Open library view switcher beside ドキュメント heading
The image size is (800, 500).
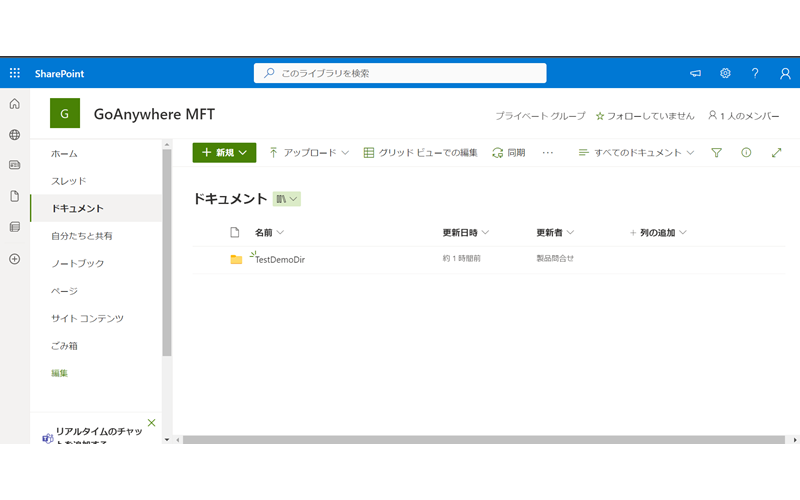tap(287, 199)
